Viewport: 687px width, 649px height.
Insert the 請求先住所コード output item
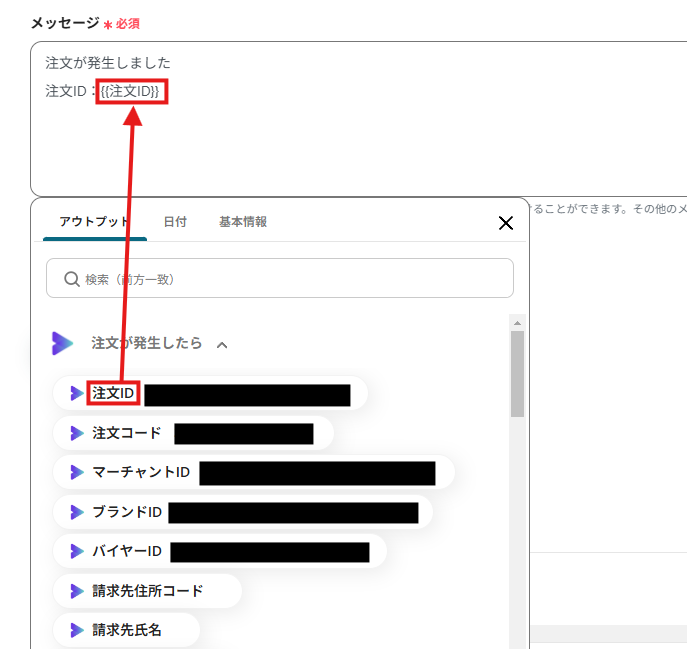tap(147, 591)
